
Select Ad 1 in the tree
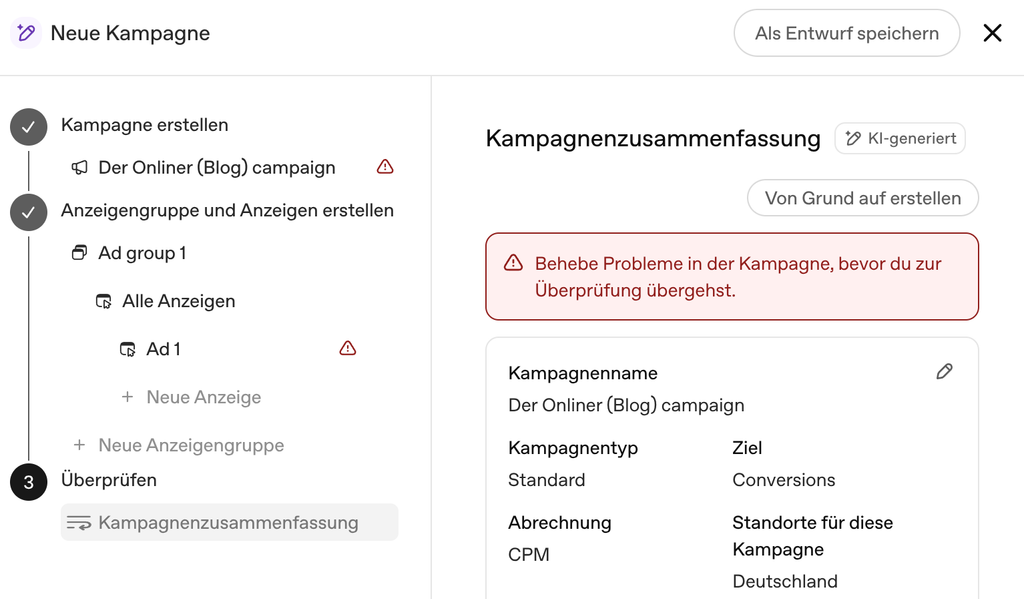163,349
